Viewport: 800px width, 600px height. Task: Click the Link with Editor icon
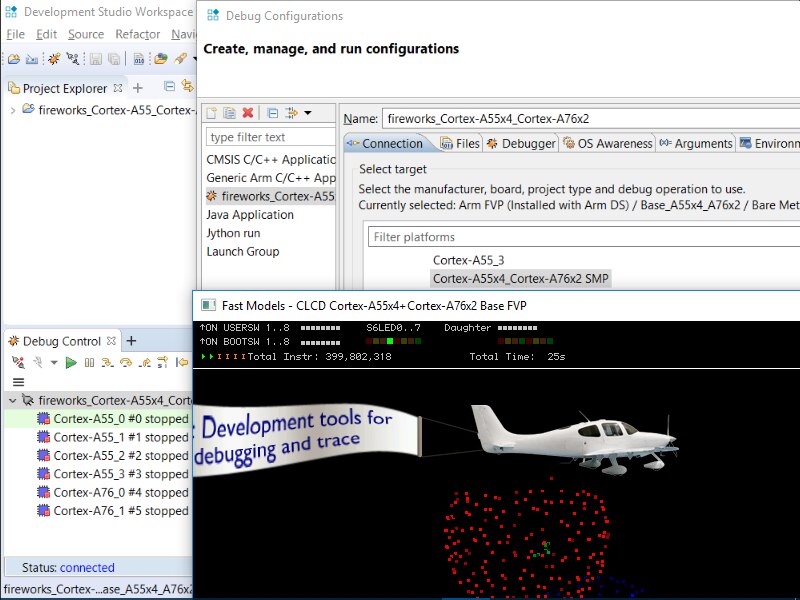click(187, 88)
